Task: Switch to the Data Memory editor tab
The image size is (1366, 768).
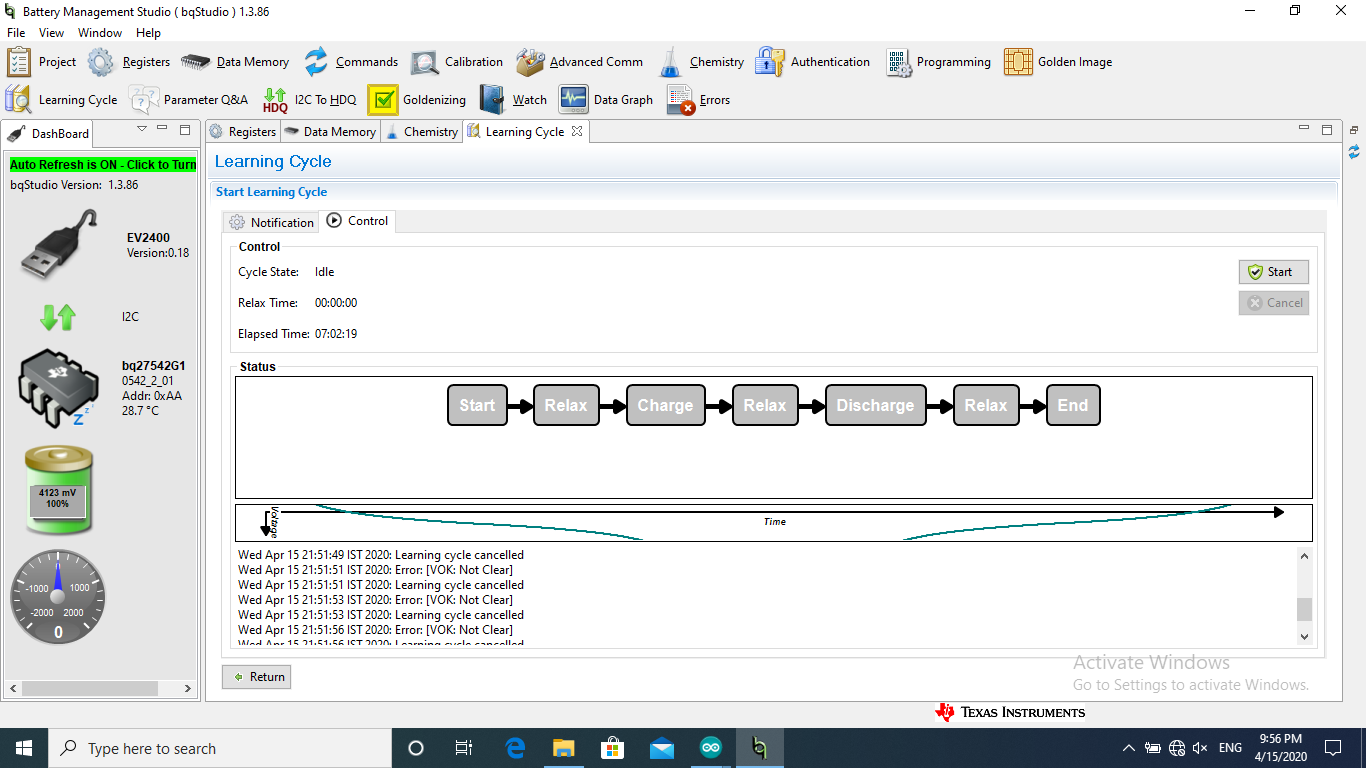Action: [x=330, y=132]
